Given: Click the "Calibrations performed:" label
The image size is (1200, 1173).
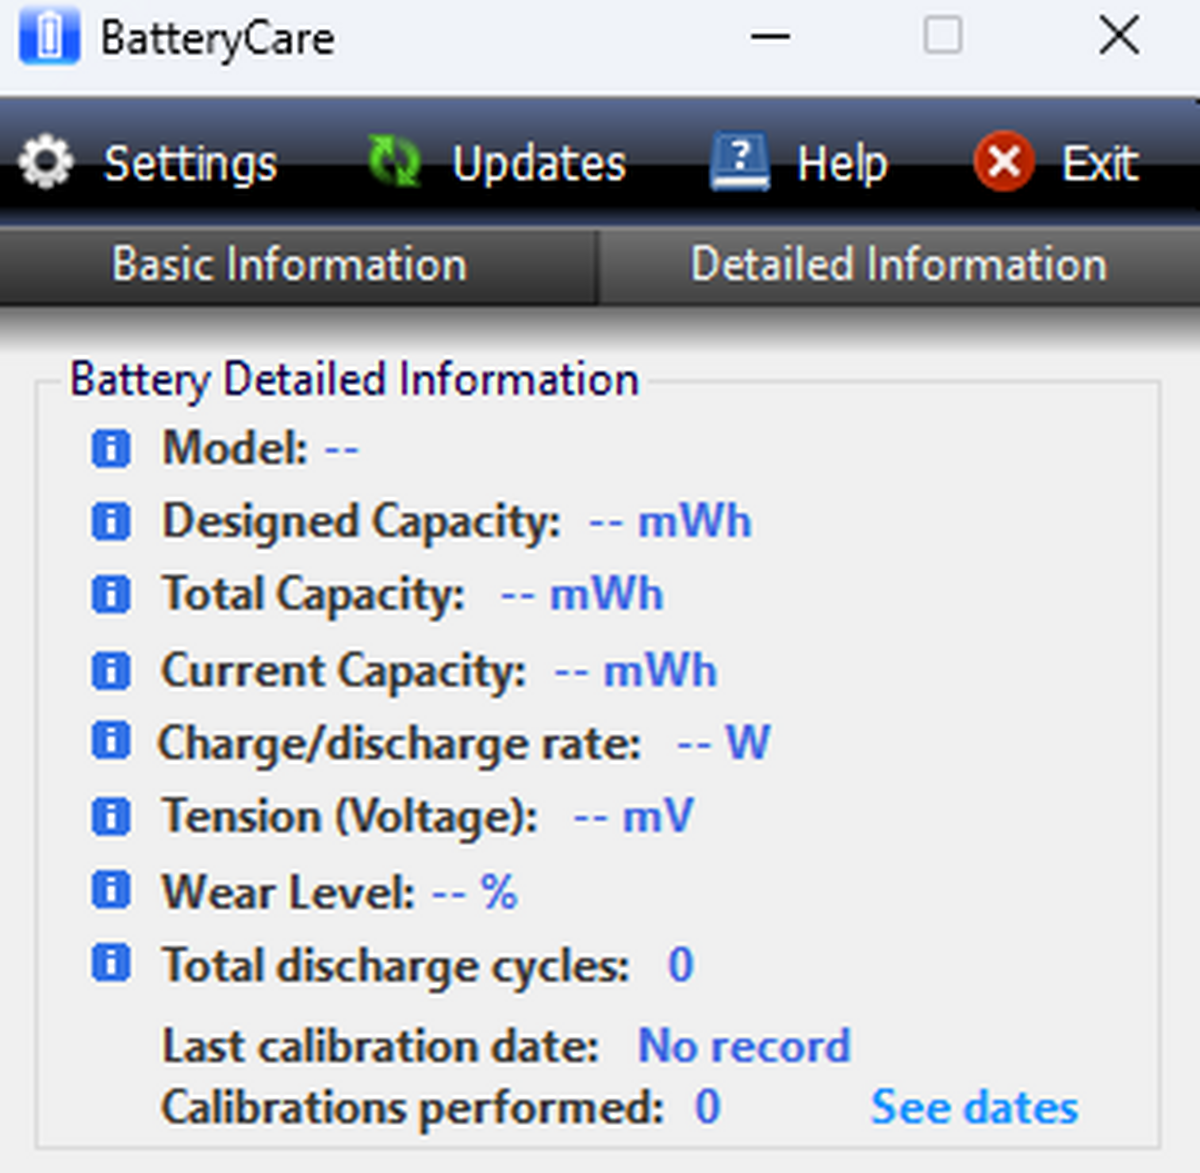Looking at the screenshot, I should [x=413, y=1109].
